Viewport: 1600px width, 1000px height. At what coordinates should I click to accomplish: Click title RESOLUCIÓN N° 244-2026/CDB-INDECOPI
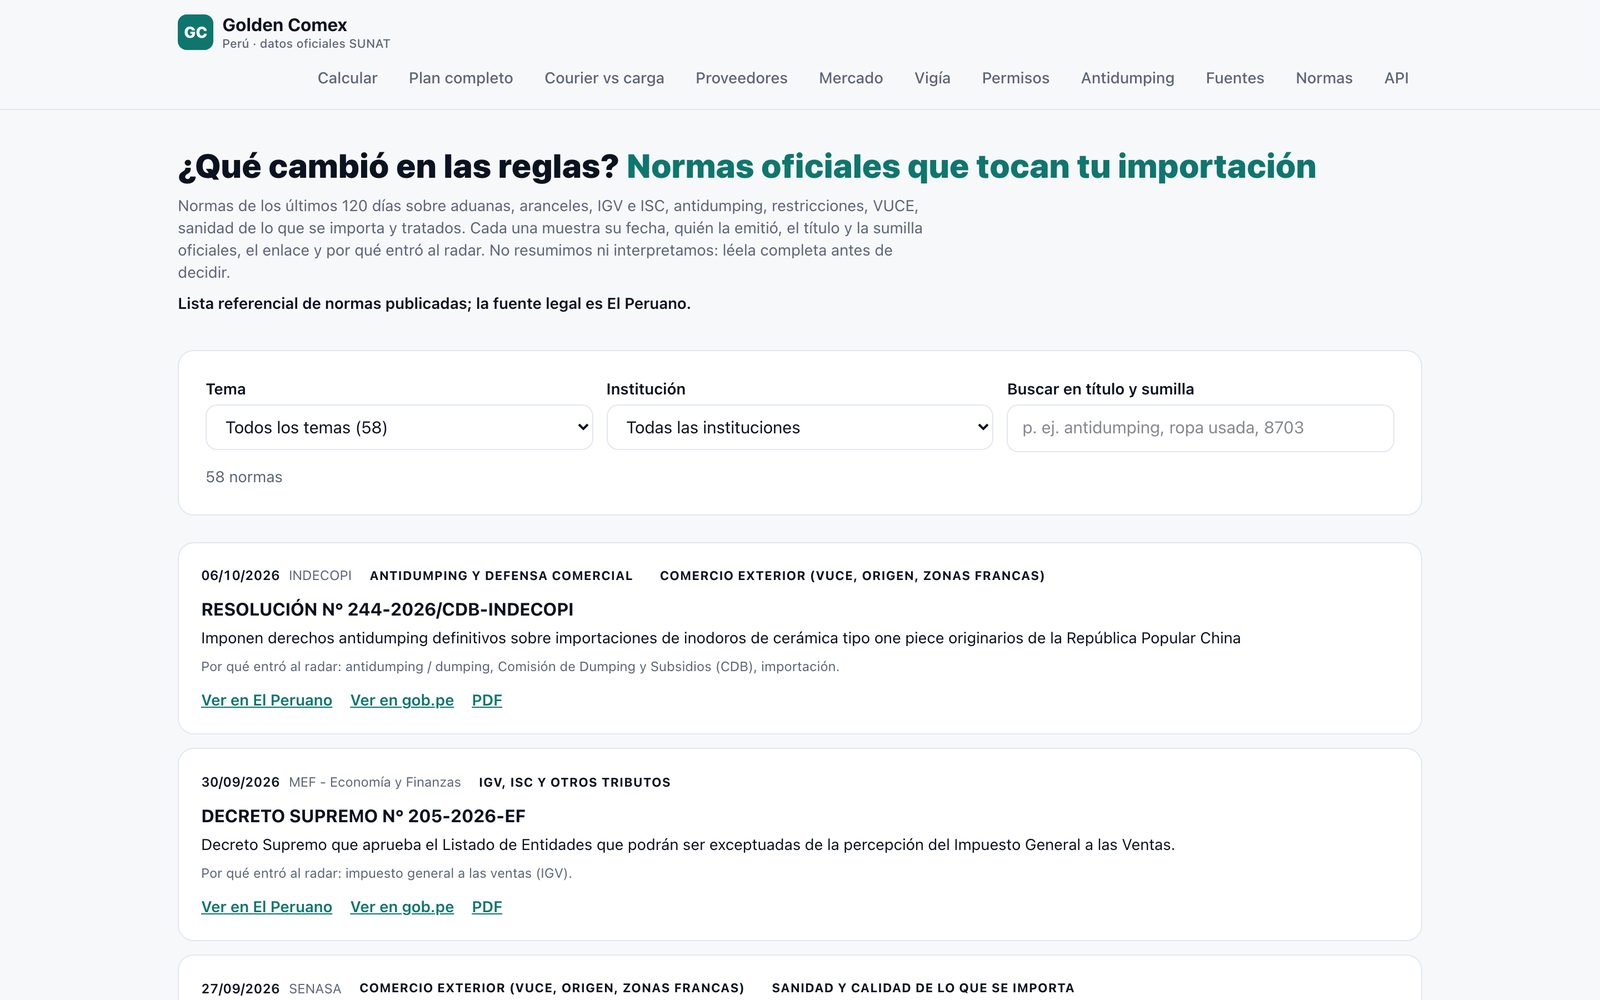click(387, 609)
